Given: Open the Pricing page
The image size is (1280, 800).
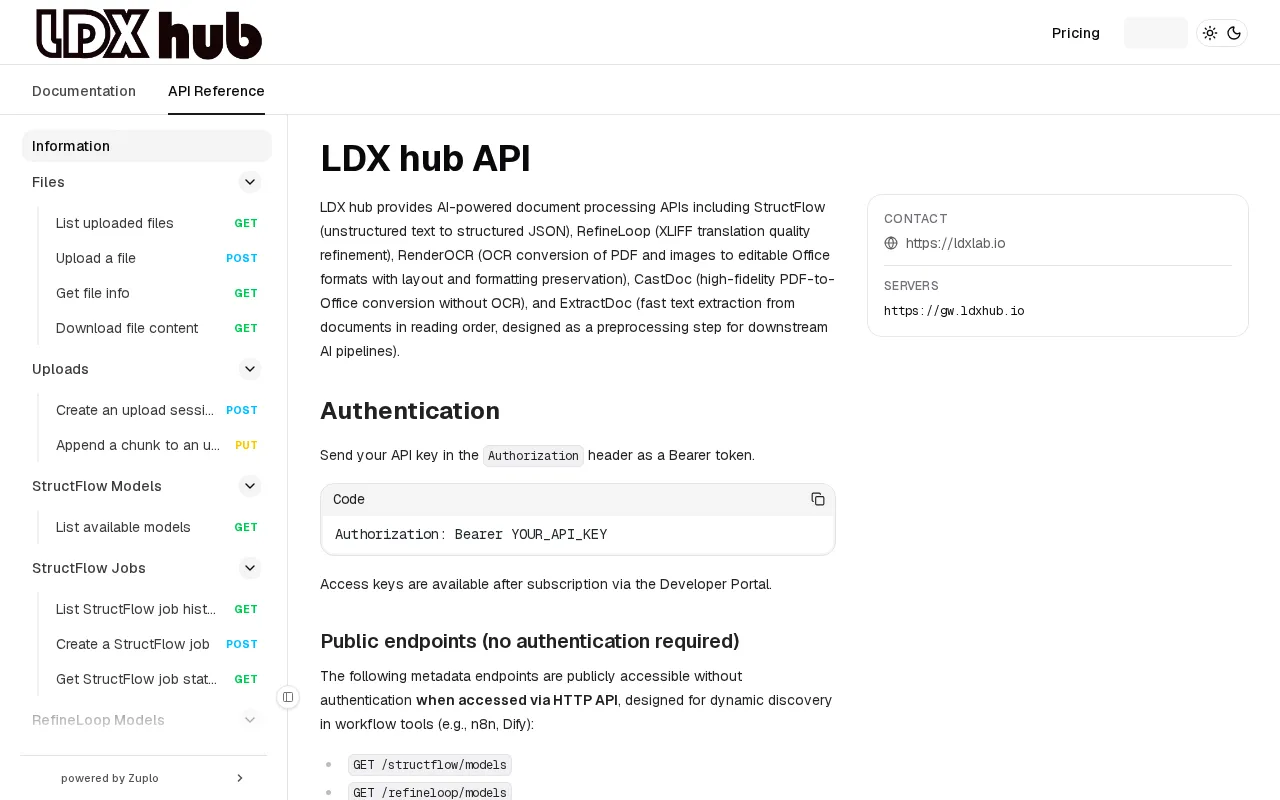Looking at the screenshot, I should point(1076,33).
